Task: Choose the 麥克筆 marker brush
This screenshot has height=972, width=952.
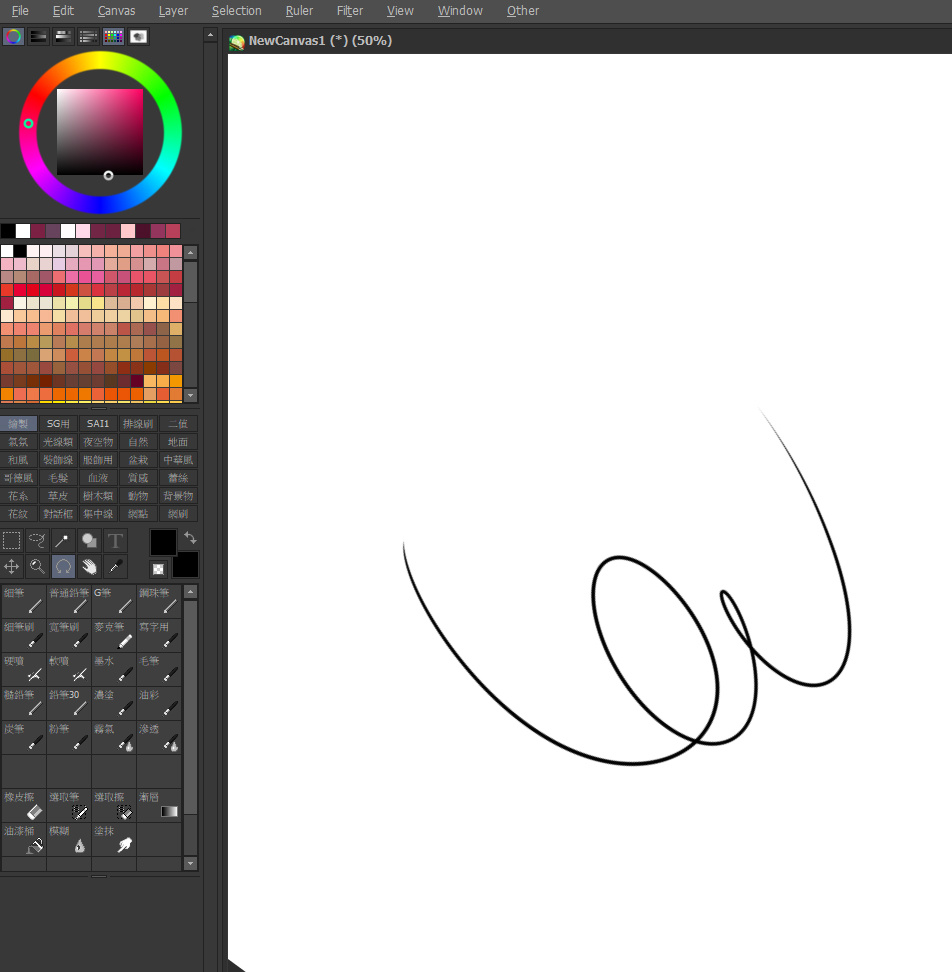Action: click(114, 635)
